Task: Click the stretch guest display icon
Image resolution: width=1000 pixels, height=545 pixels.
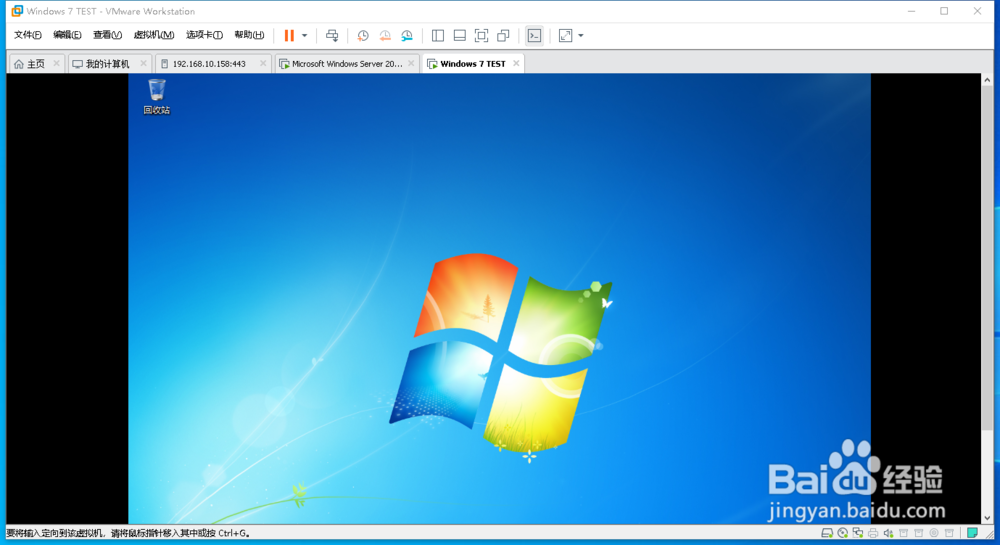Action: pyautogui.click(x=566, y=36)
